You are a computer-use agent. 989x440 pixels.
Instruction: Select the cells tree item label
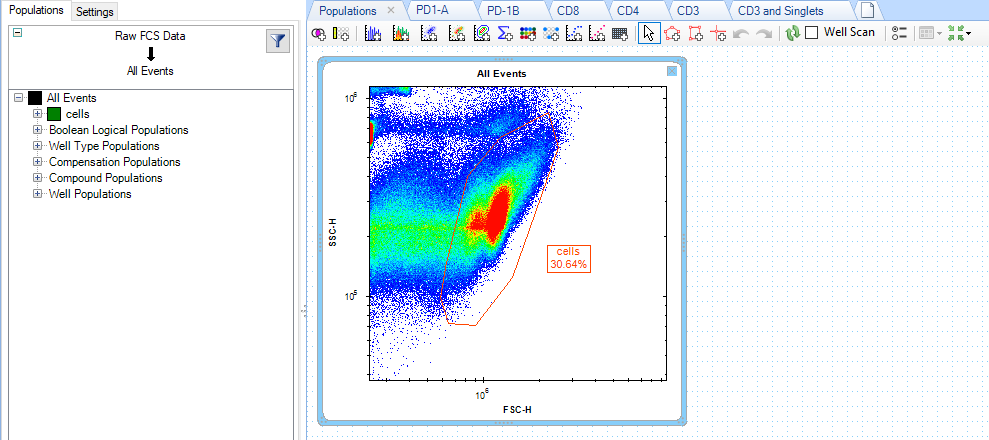(78, 114)
